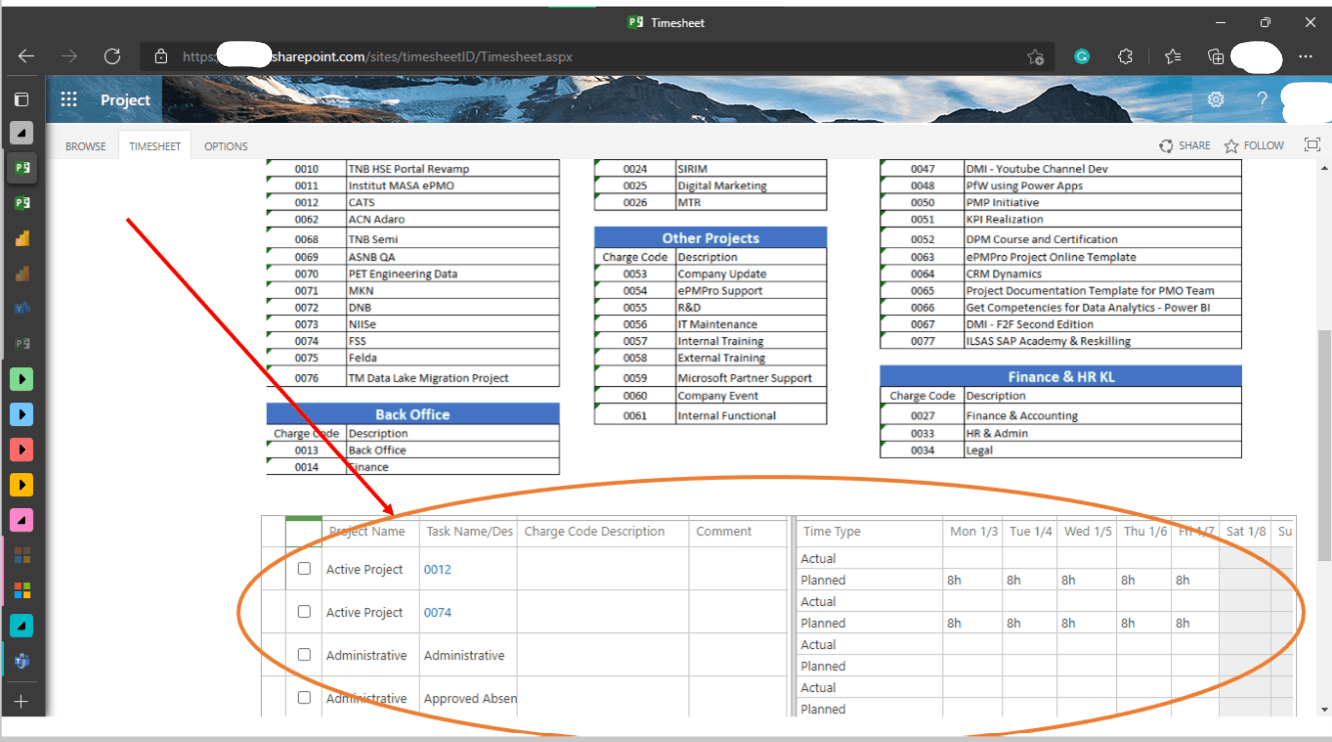Click the Sat 1/8 column header
The height and width of the screenshot is (742, 1332).
[1245, 532]
